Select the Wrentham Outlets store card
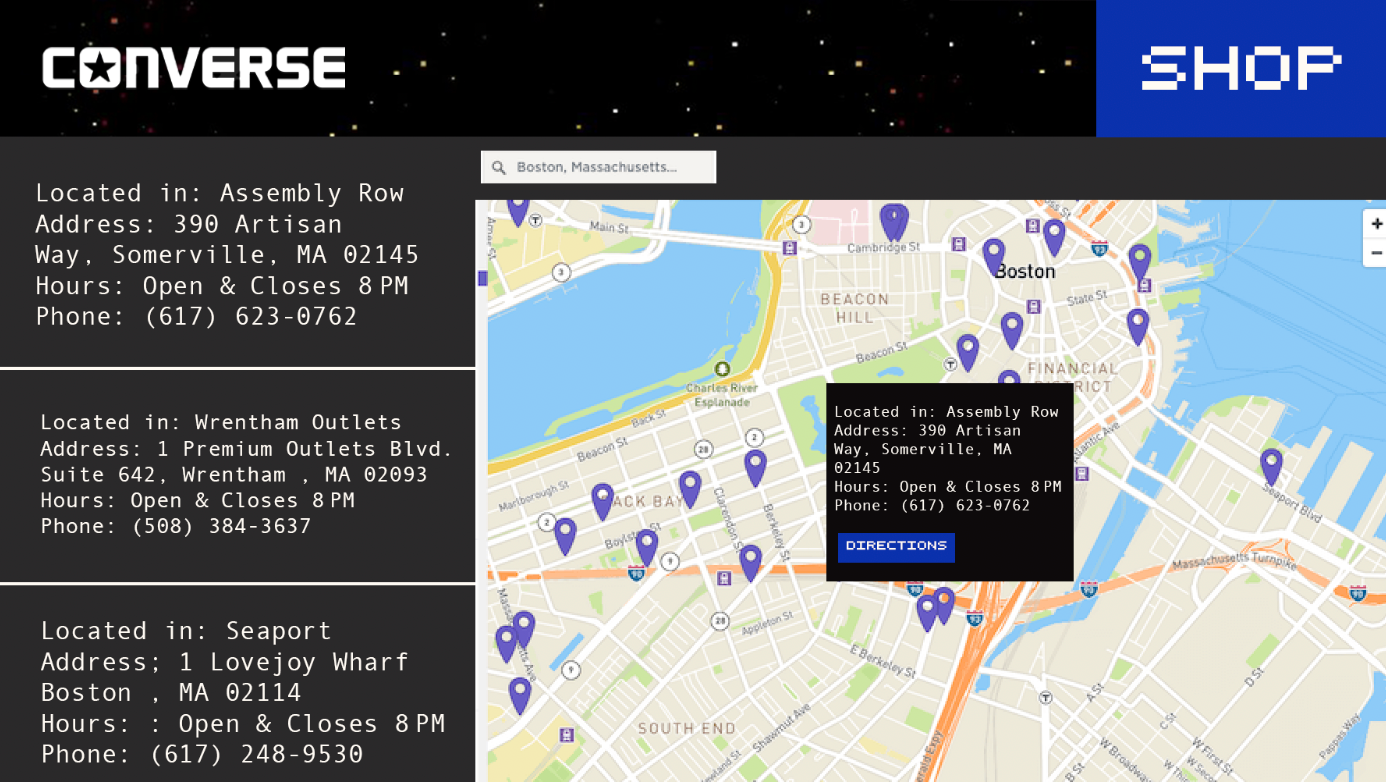The height and width of the screenshot is (782, 1386). [237, 476]
